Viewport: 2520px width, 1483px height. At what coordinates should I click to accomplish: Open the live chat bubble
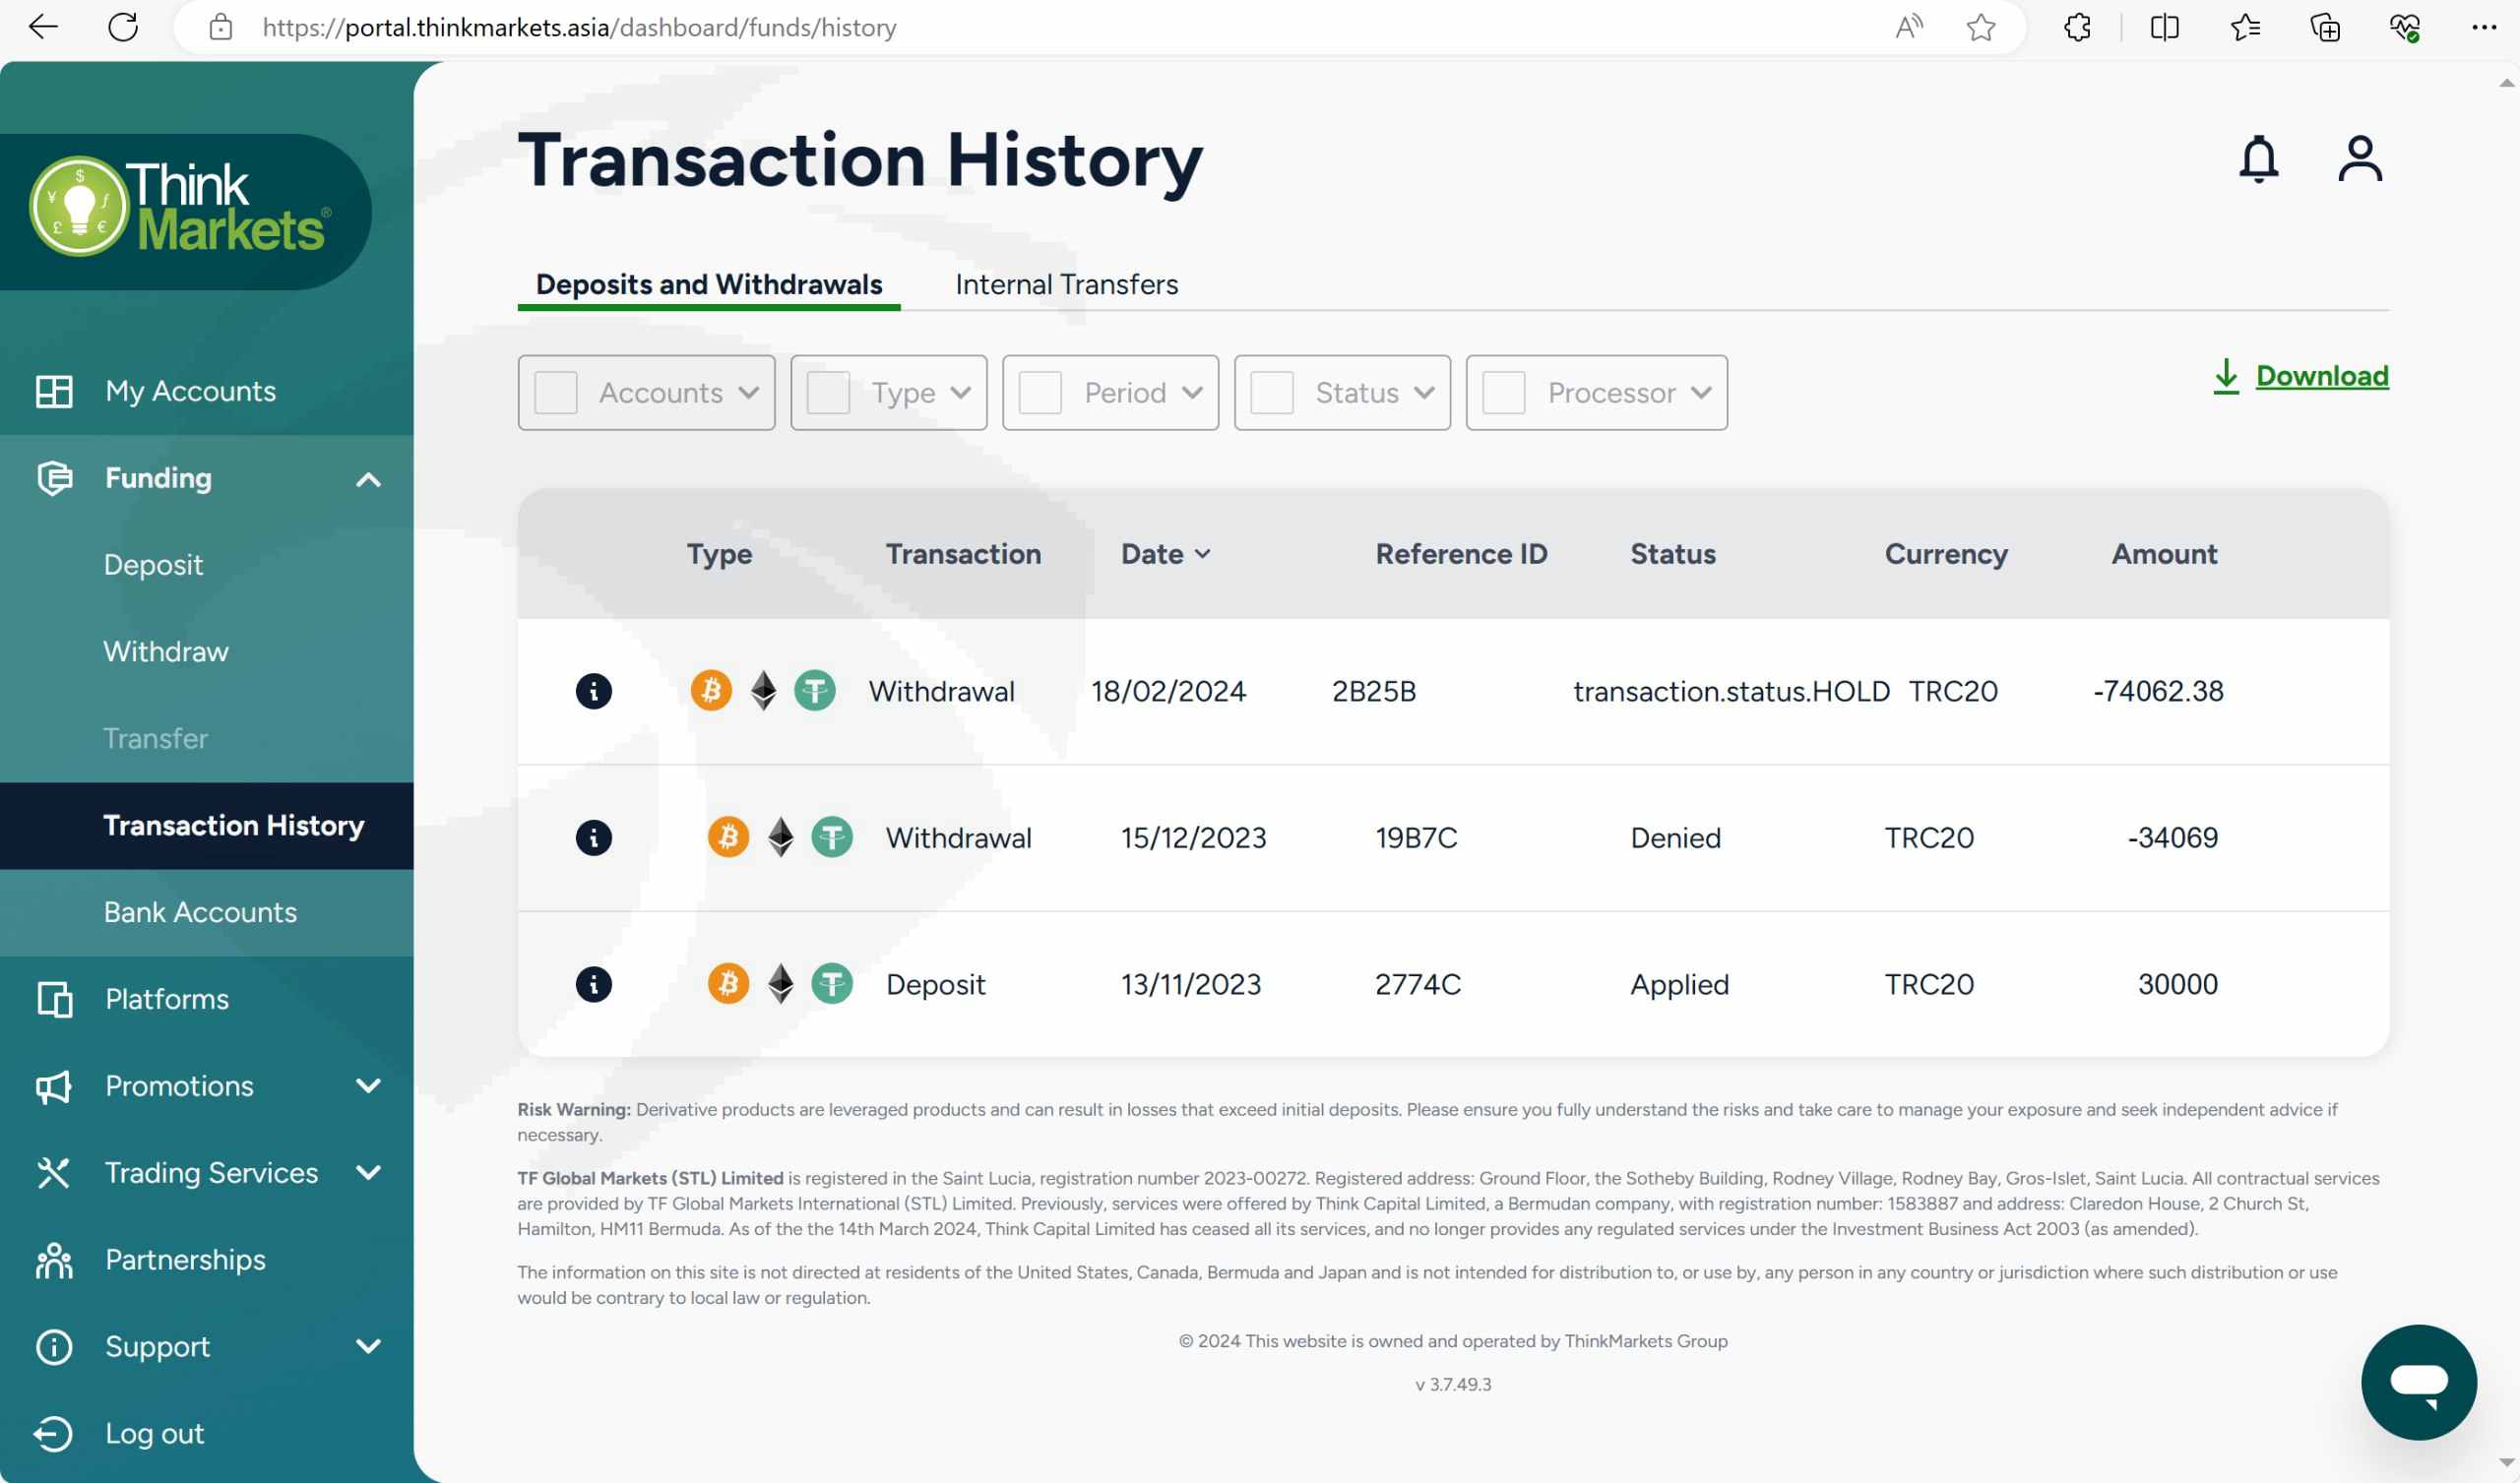2418,1382
